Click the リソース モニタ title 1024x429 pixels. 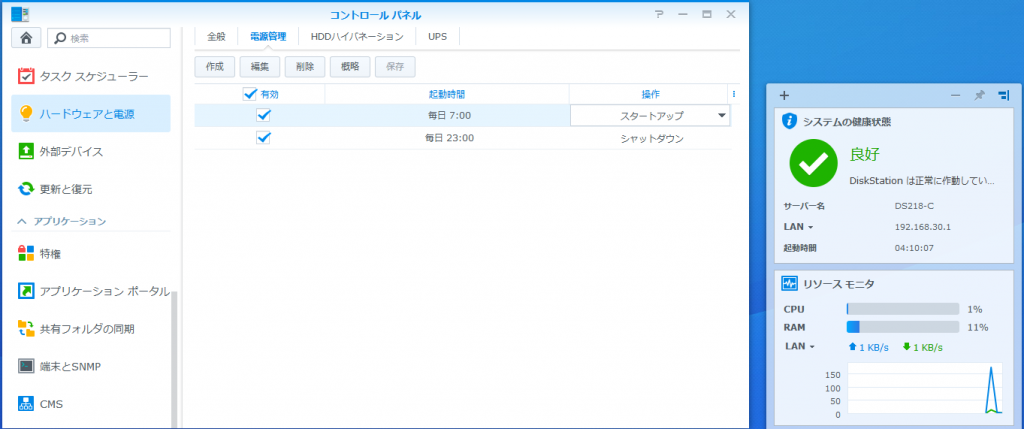tap(839, 284)
